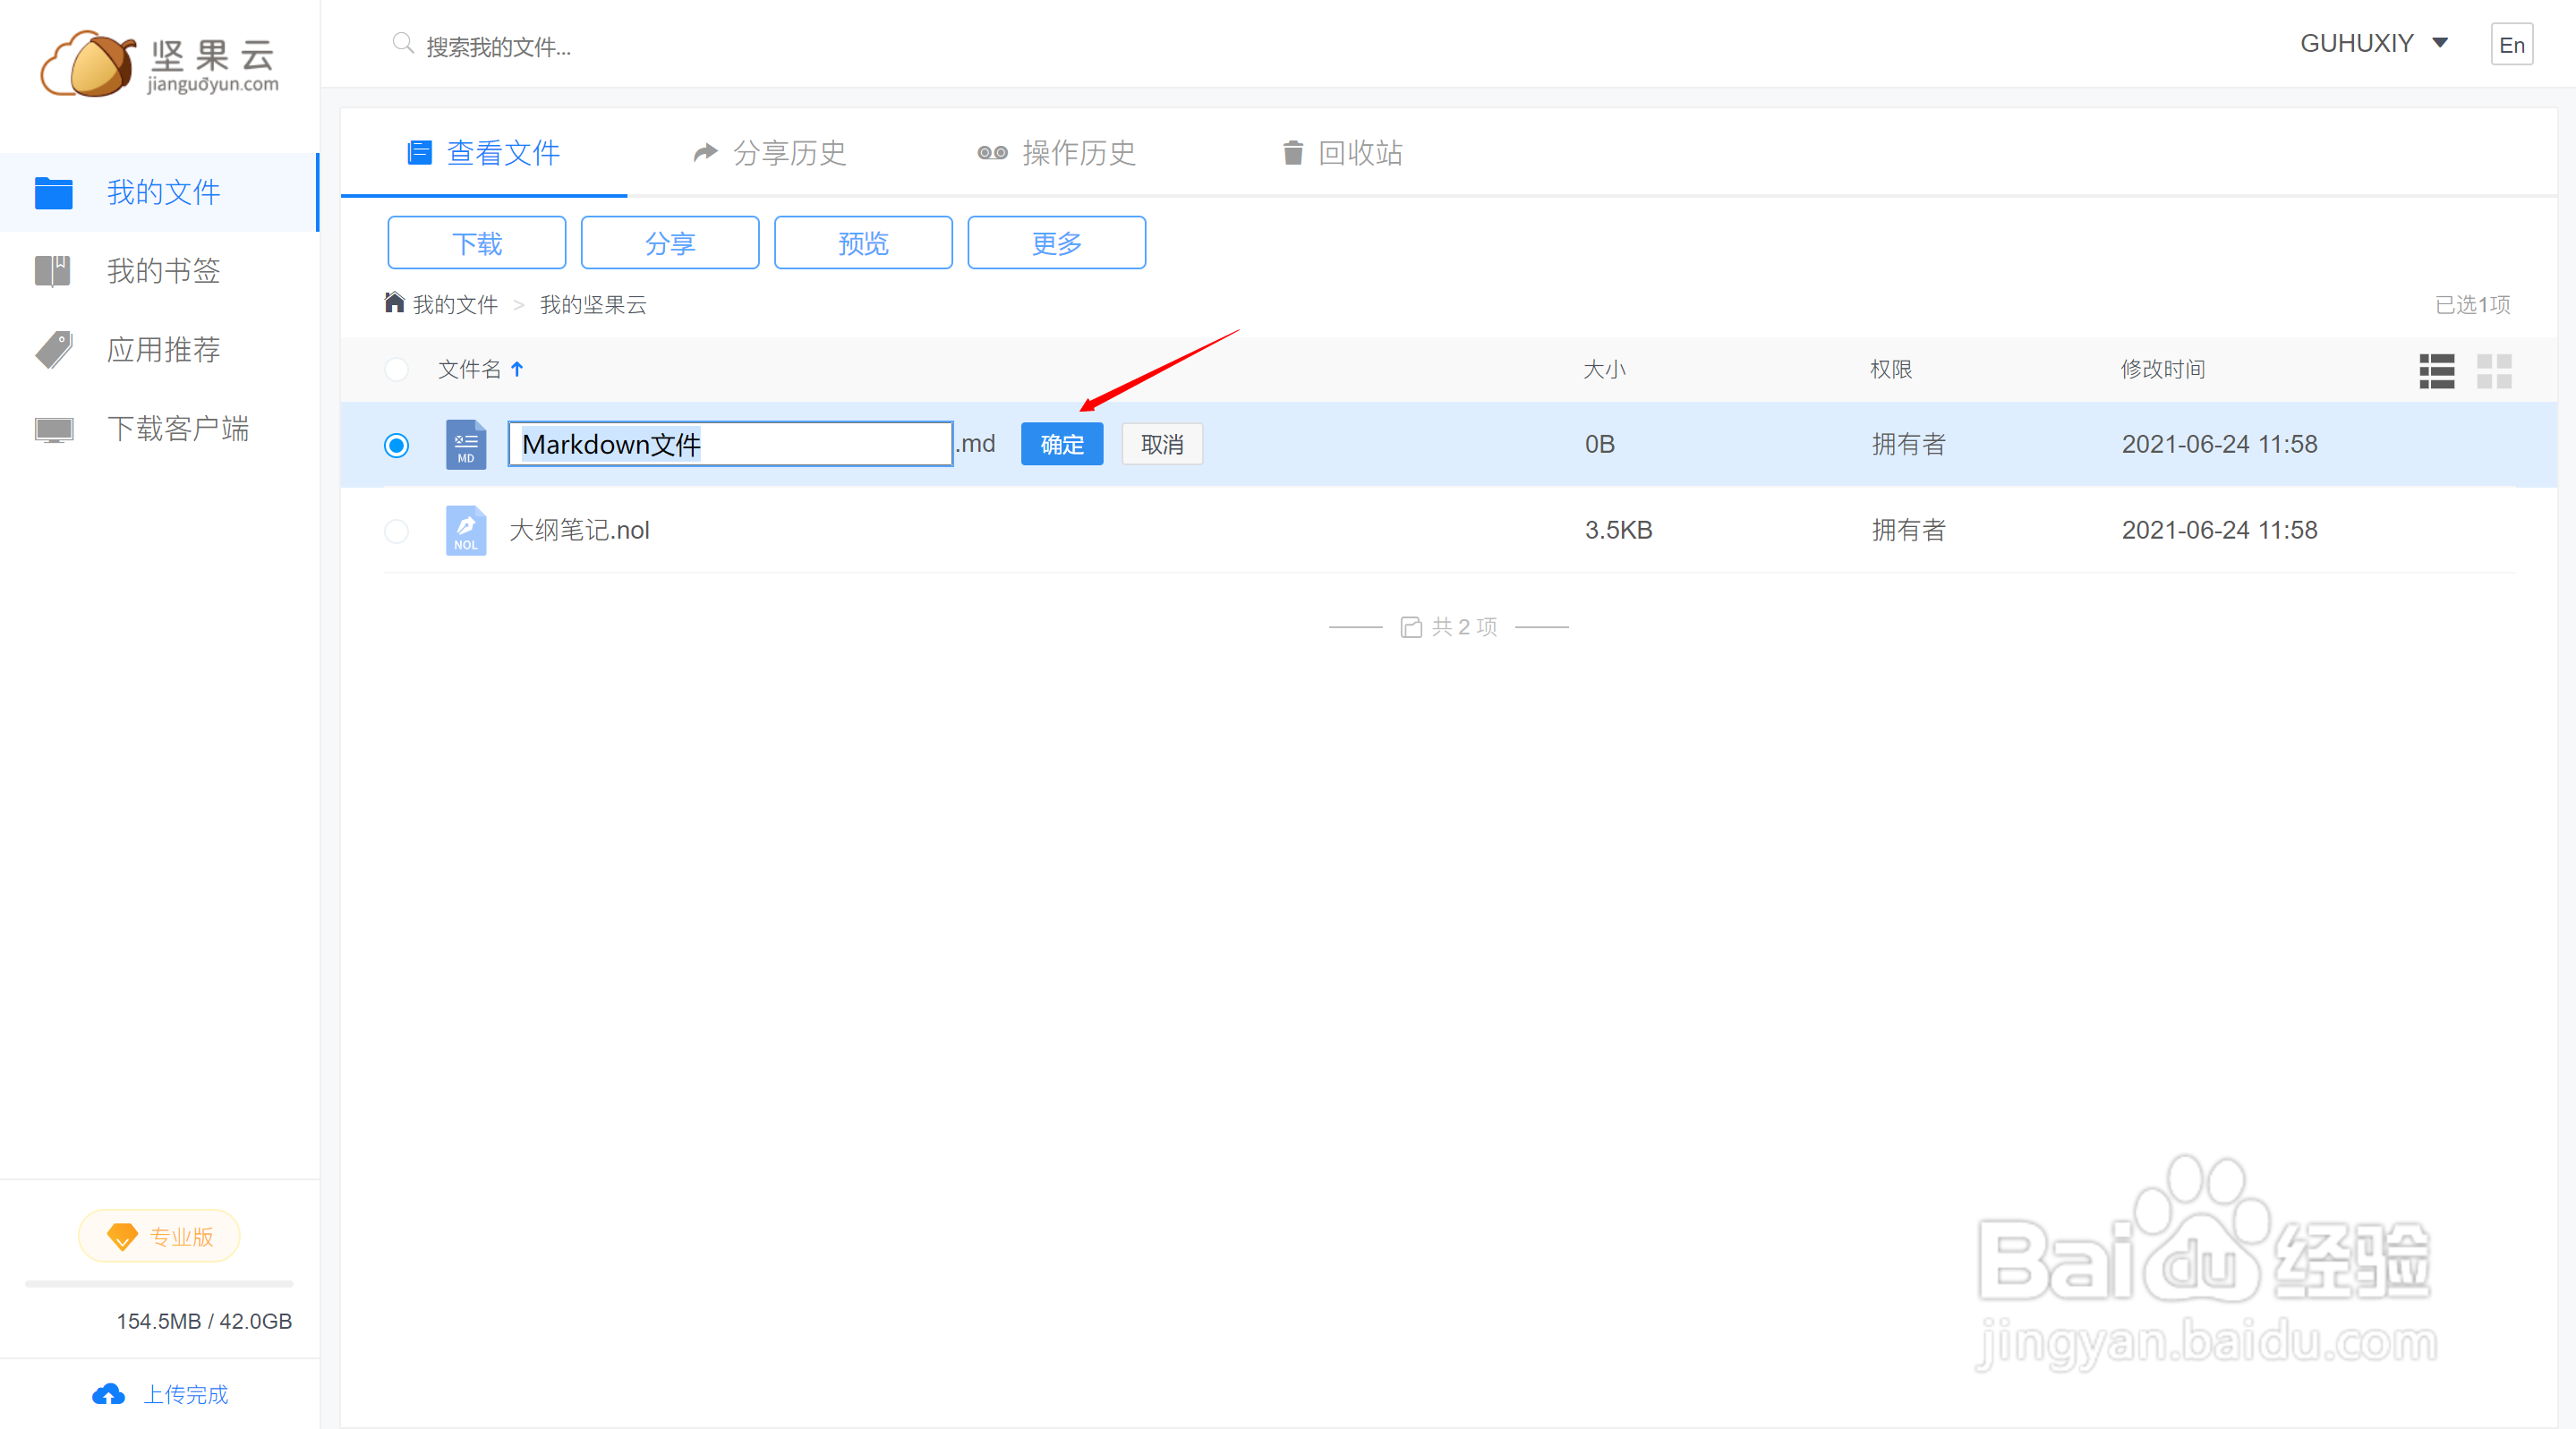Click 154.5MB / 42.0GB storage text

tap(204, 1321)
